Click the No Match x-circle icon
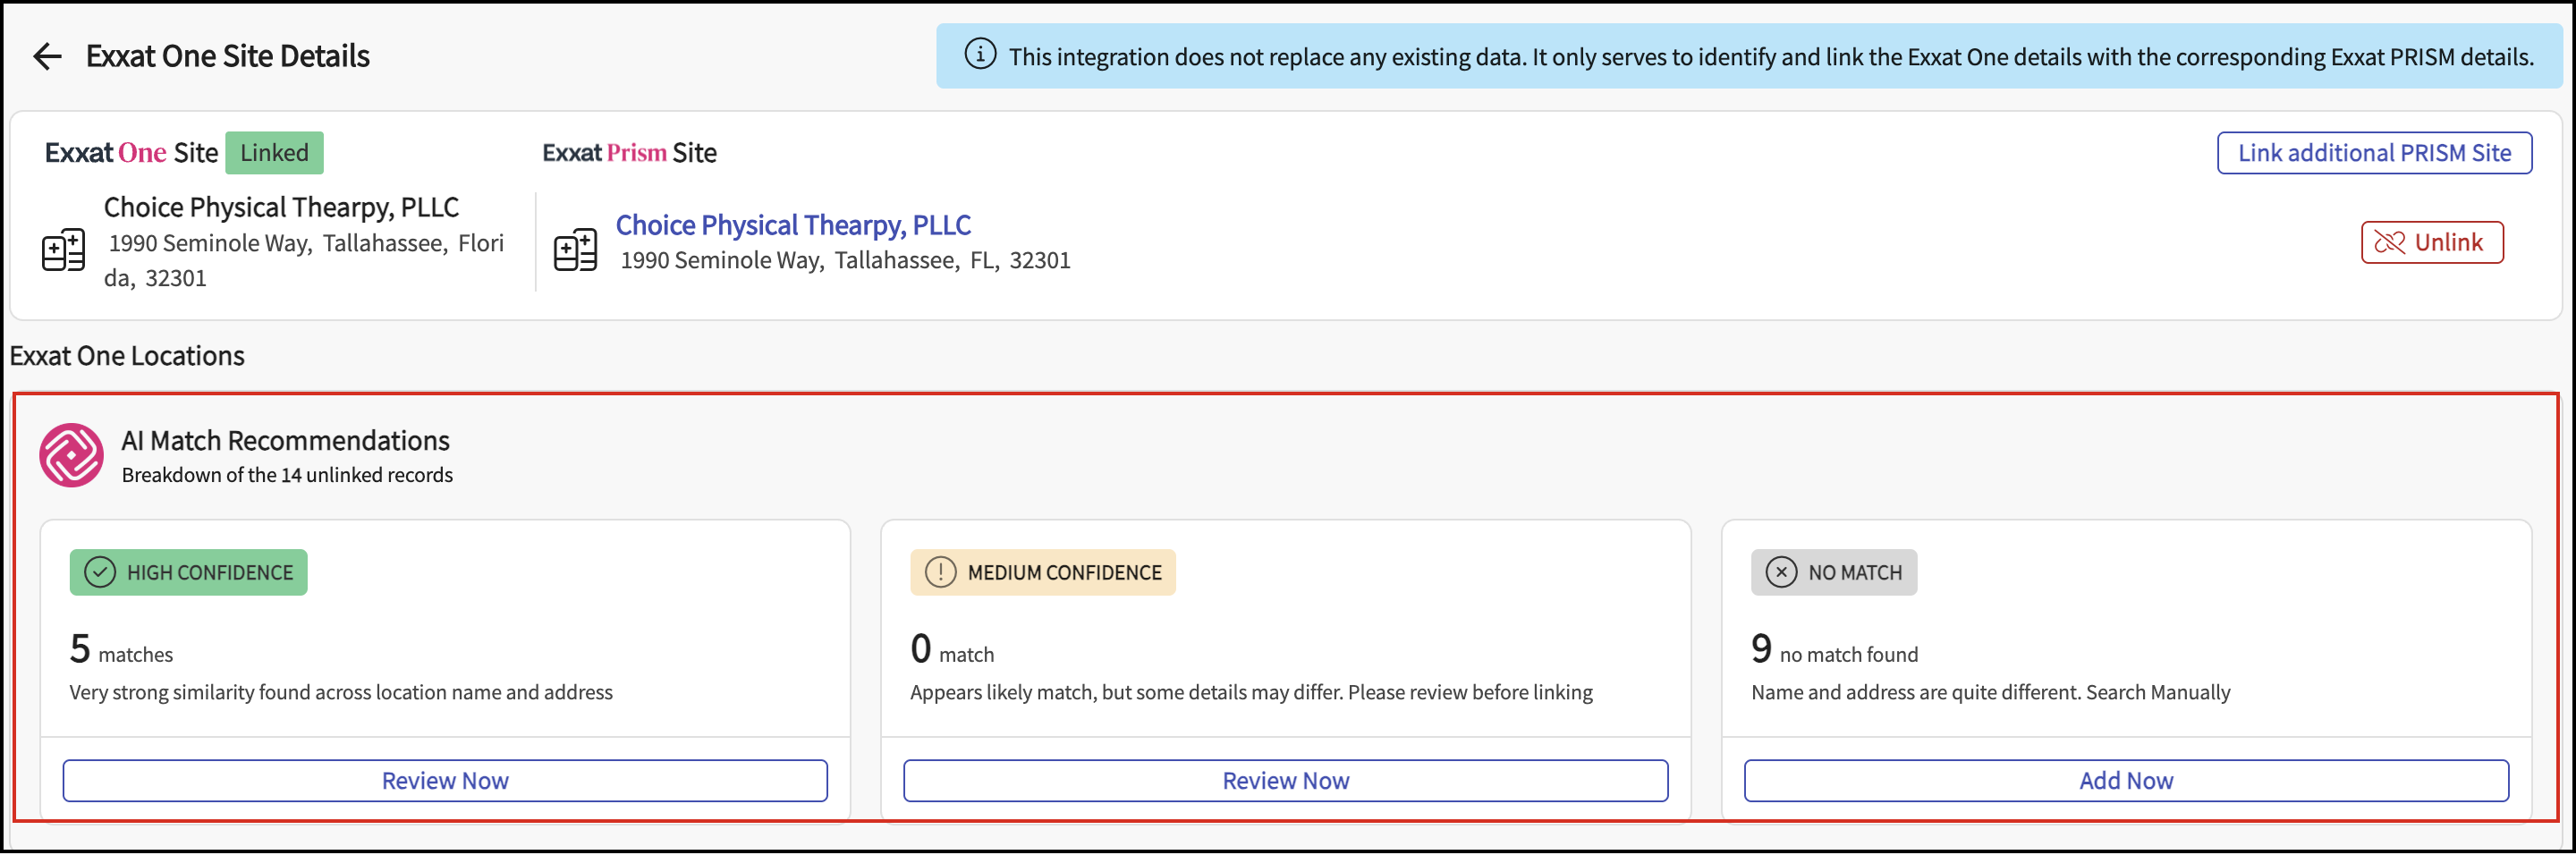This screenshot has height=855, width=2576. (x=1781, y=573)
